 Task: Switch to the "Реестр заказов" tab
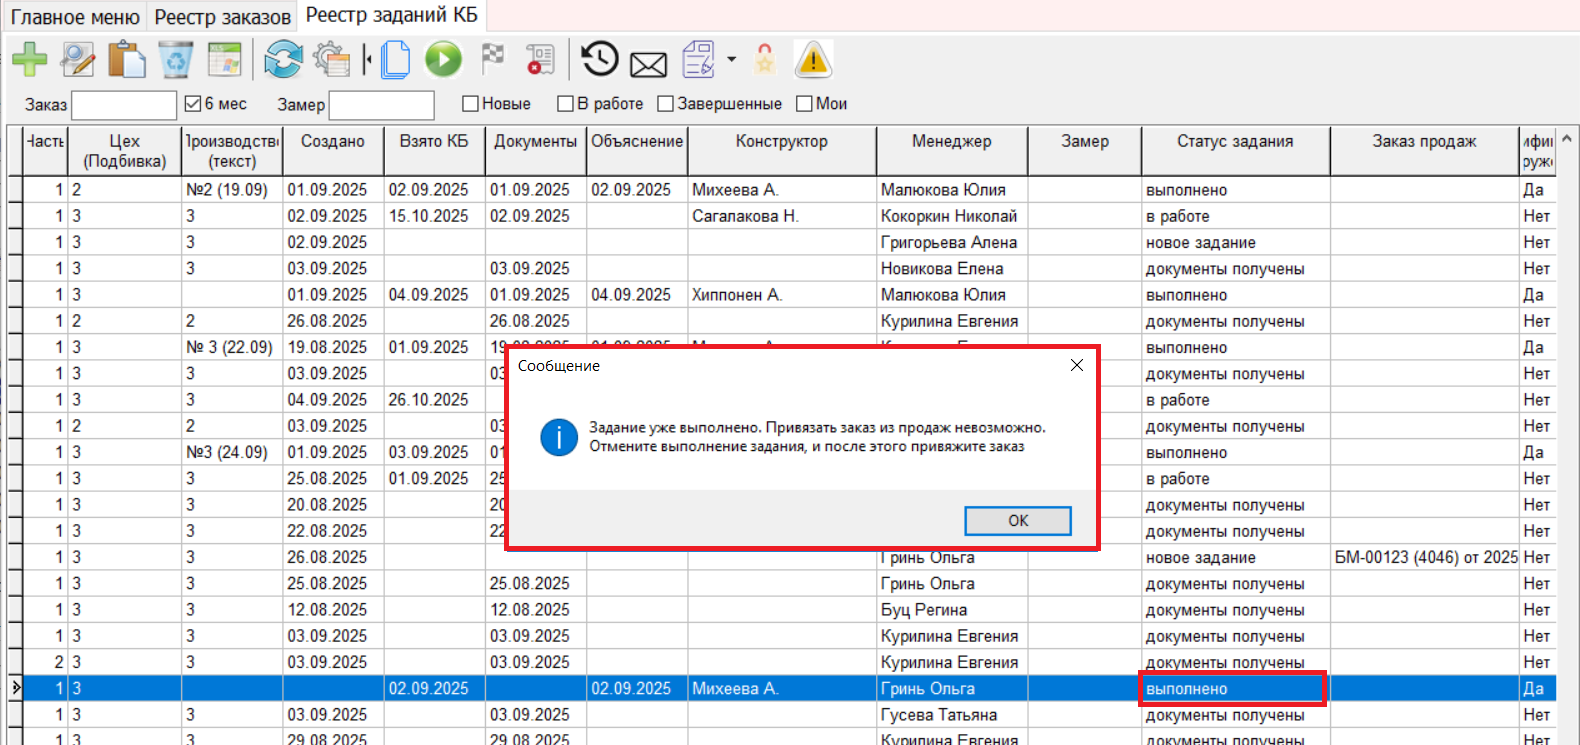pos(222,17)
